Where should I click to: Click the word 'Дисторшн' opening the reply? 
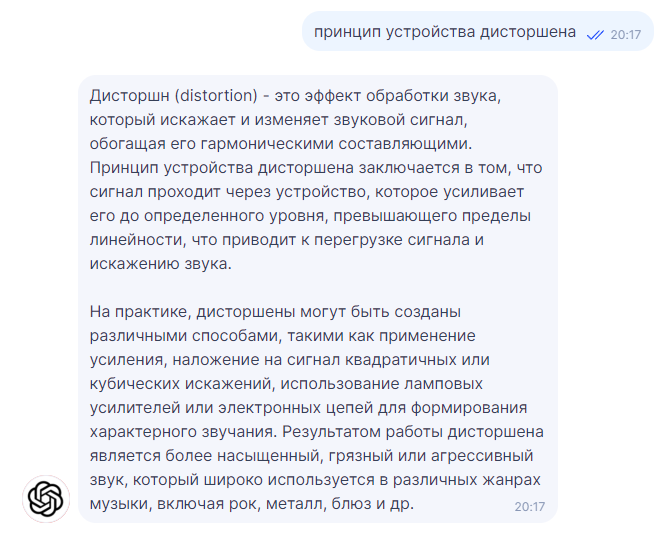[130, 96]
